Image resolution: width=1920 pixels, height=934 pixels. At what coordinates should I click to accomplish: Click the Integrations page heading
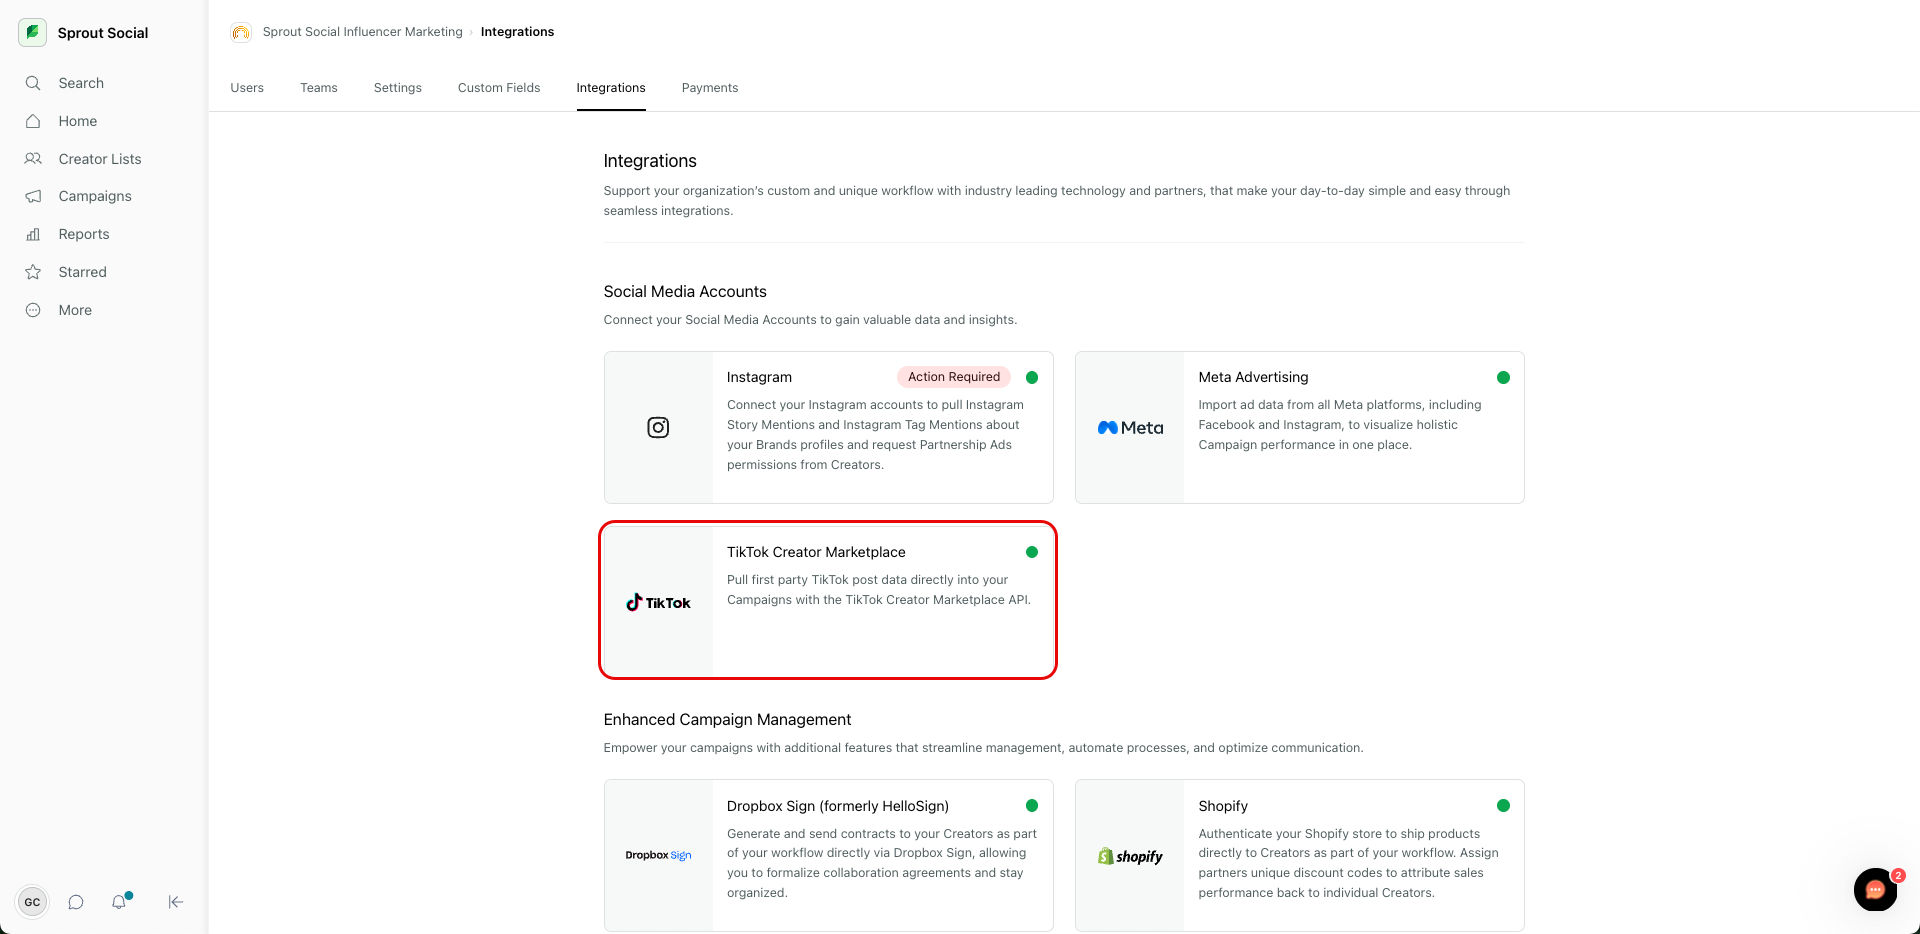[x=650, y=161]
